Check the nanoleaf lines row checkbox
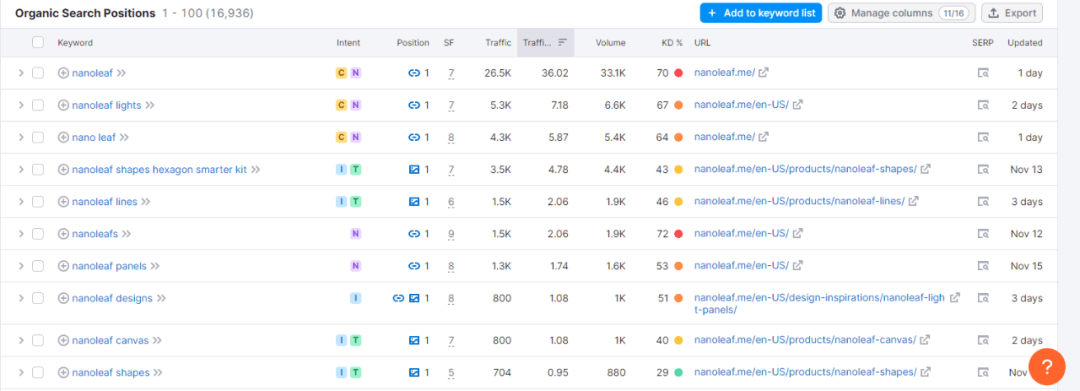 [38, 202]
